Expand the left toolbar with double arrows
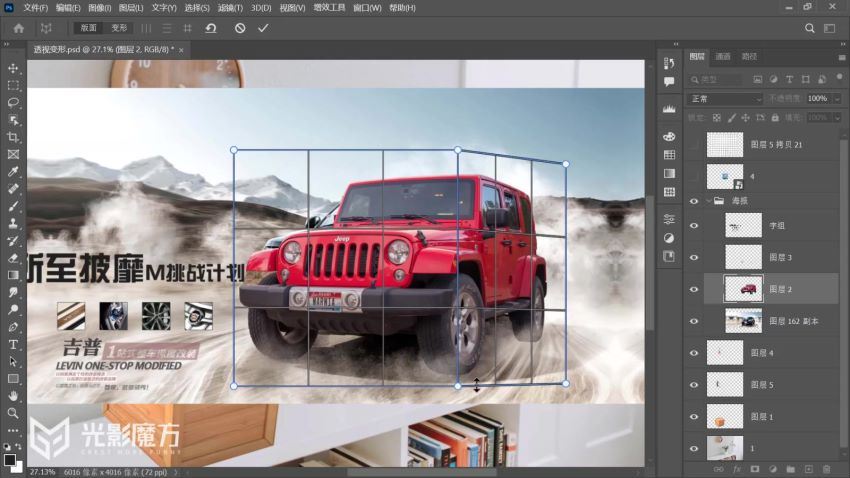This screenshot has height=478, width=850. pyautogui.click(x=7, y=44)
